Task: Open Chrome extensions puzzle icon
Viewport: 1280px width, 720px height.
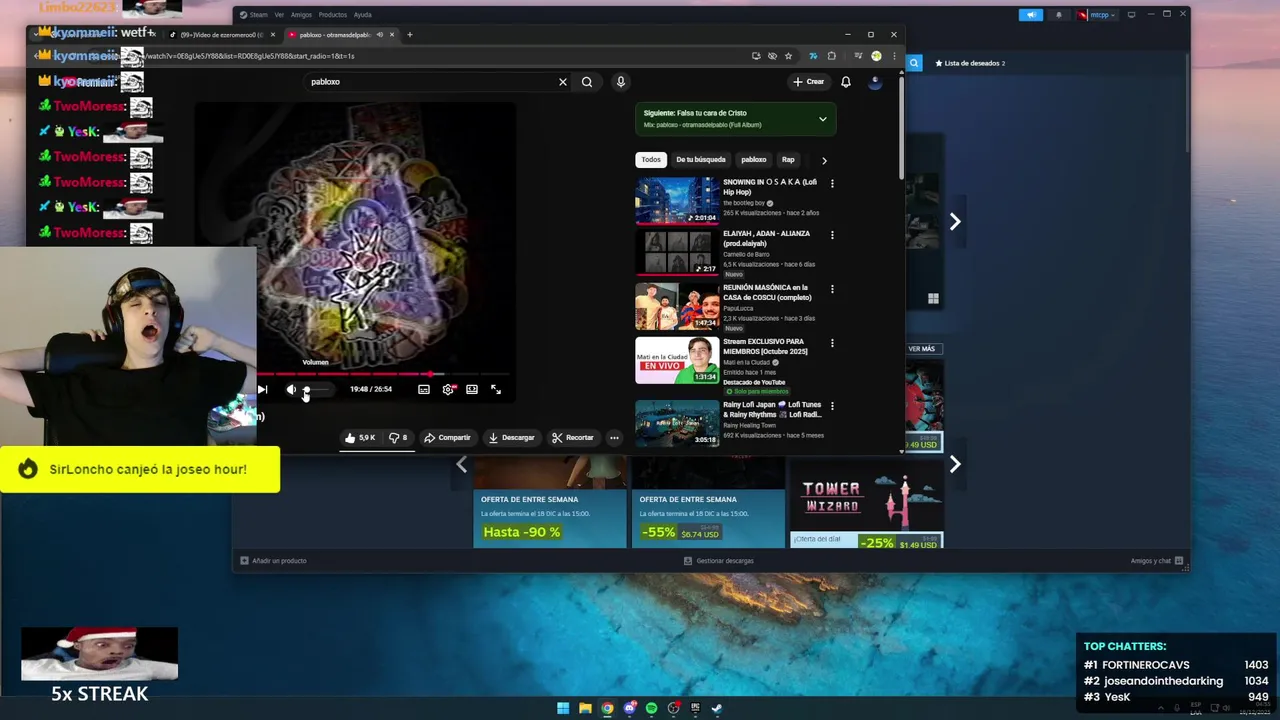Action: point(831,56)
